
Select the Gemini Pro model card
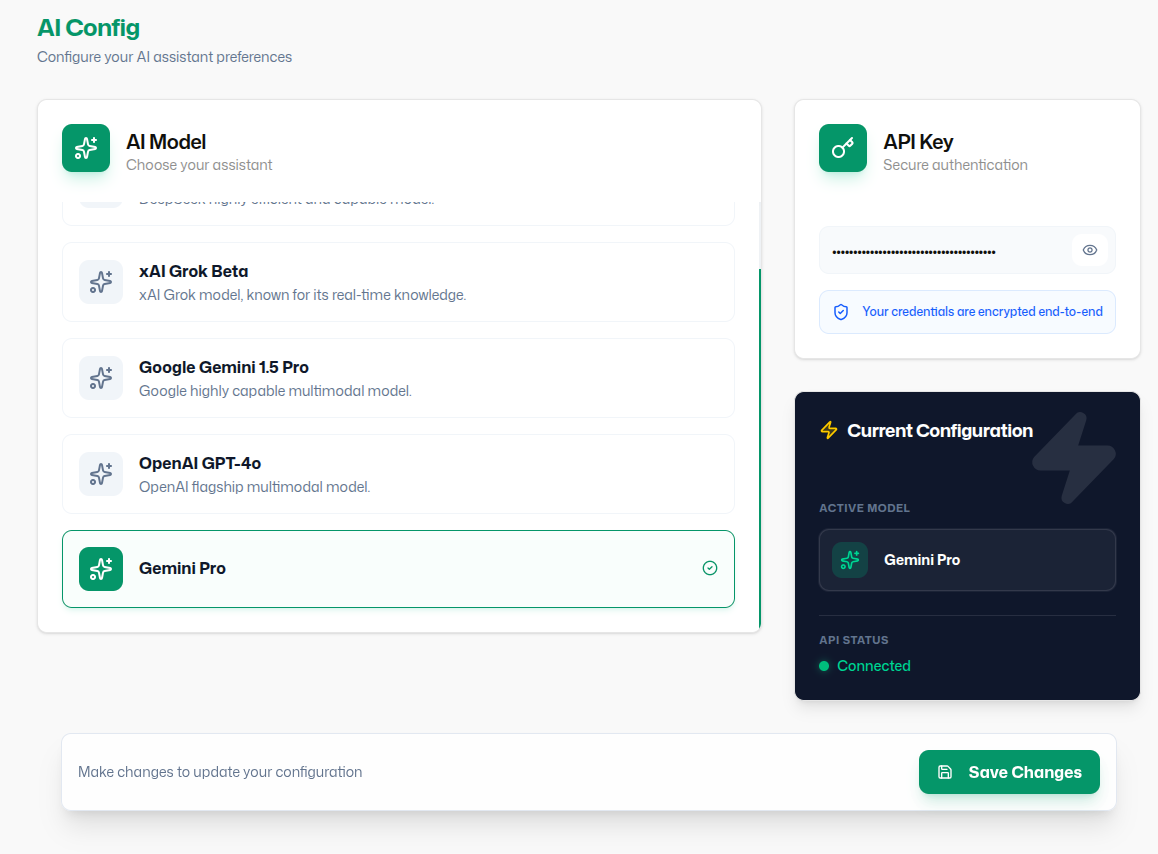pyautogui.click(x=398, y=569)
